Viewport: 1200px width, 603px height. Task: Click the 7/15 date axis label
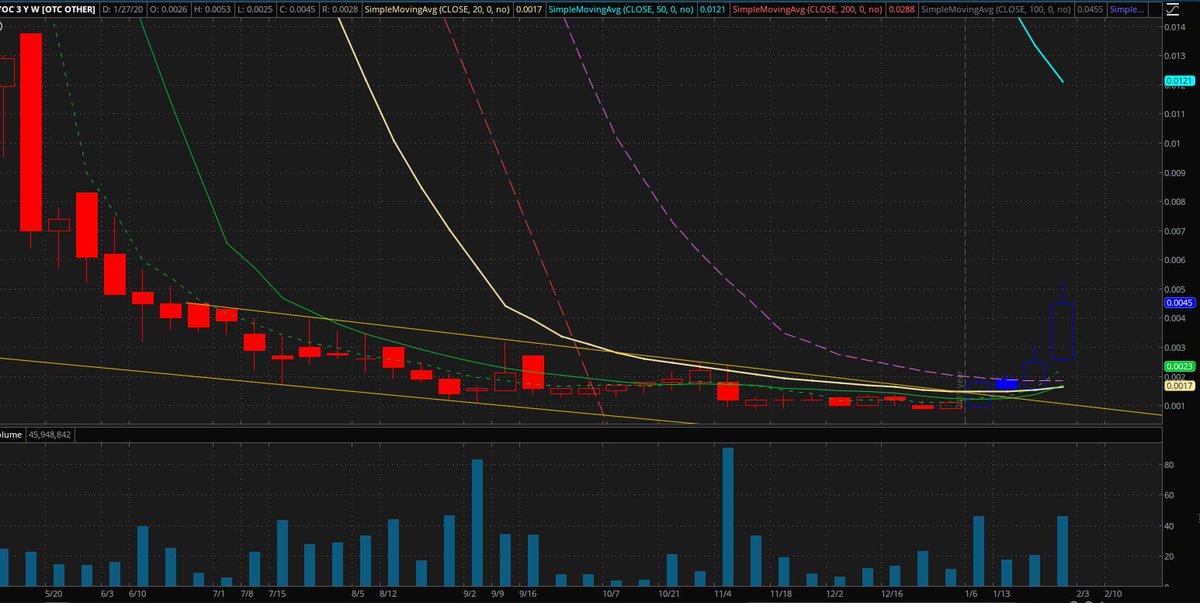tap(278, 593)
